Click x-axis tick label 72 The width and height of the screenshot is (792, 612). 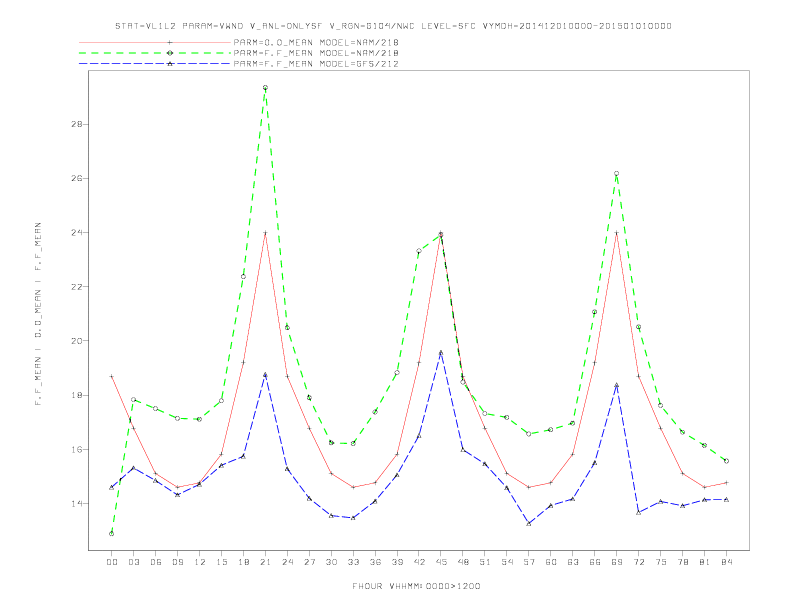(x=638, y=562)
